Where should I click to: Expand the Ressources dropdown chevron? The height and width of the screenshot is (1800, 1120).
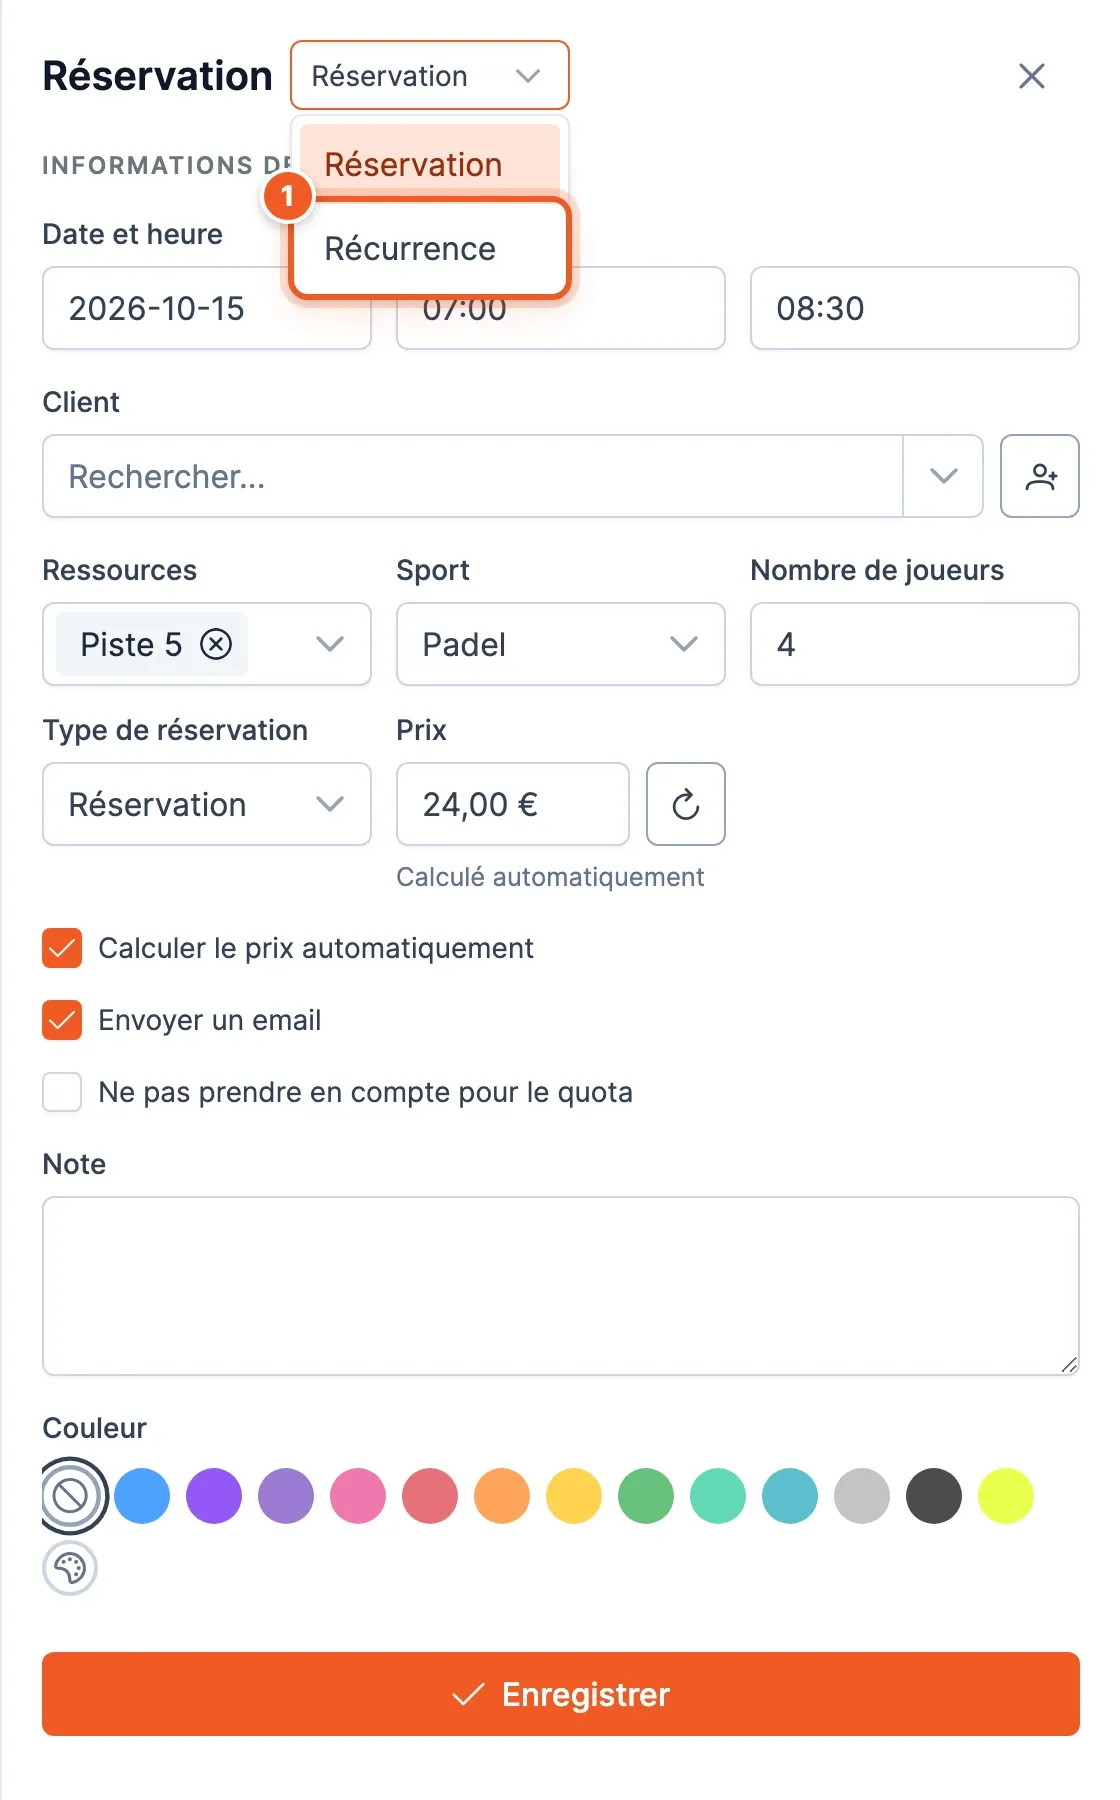(330, 644)
